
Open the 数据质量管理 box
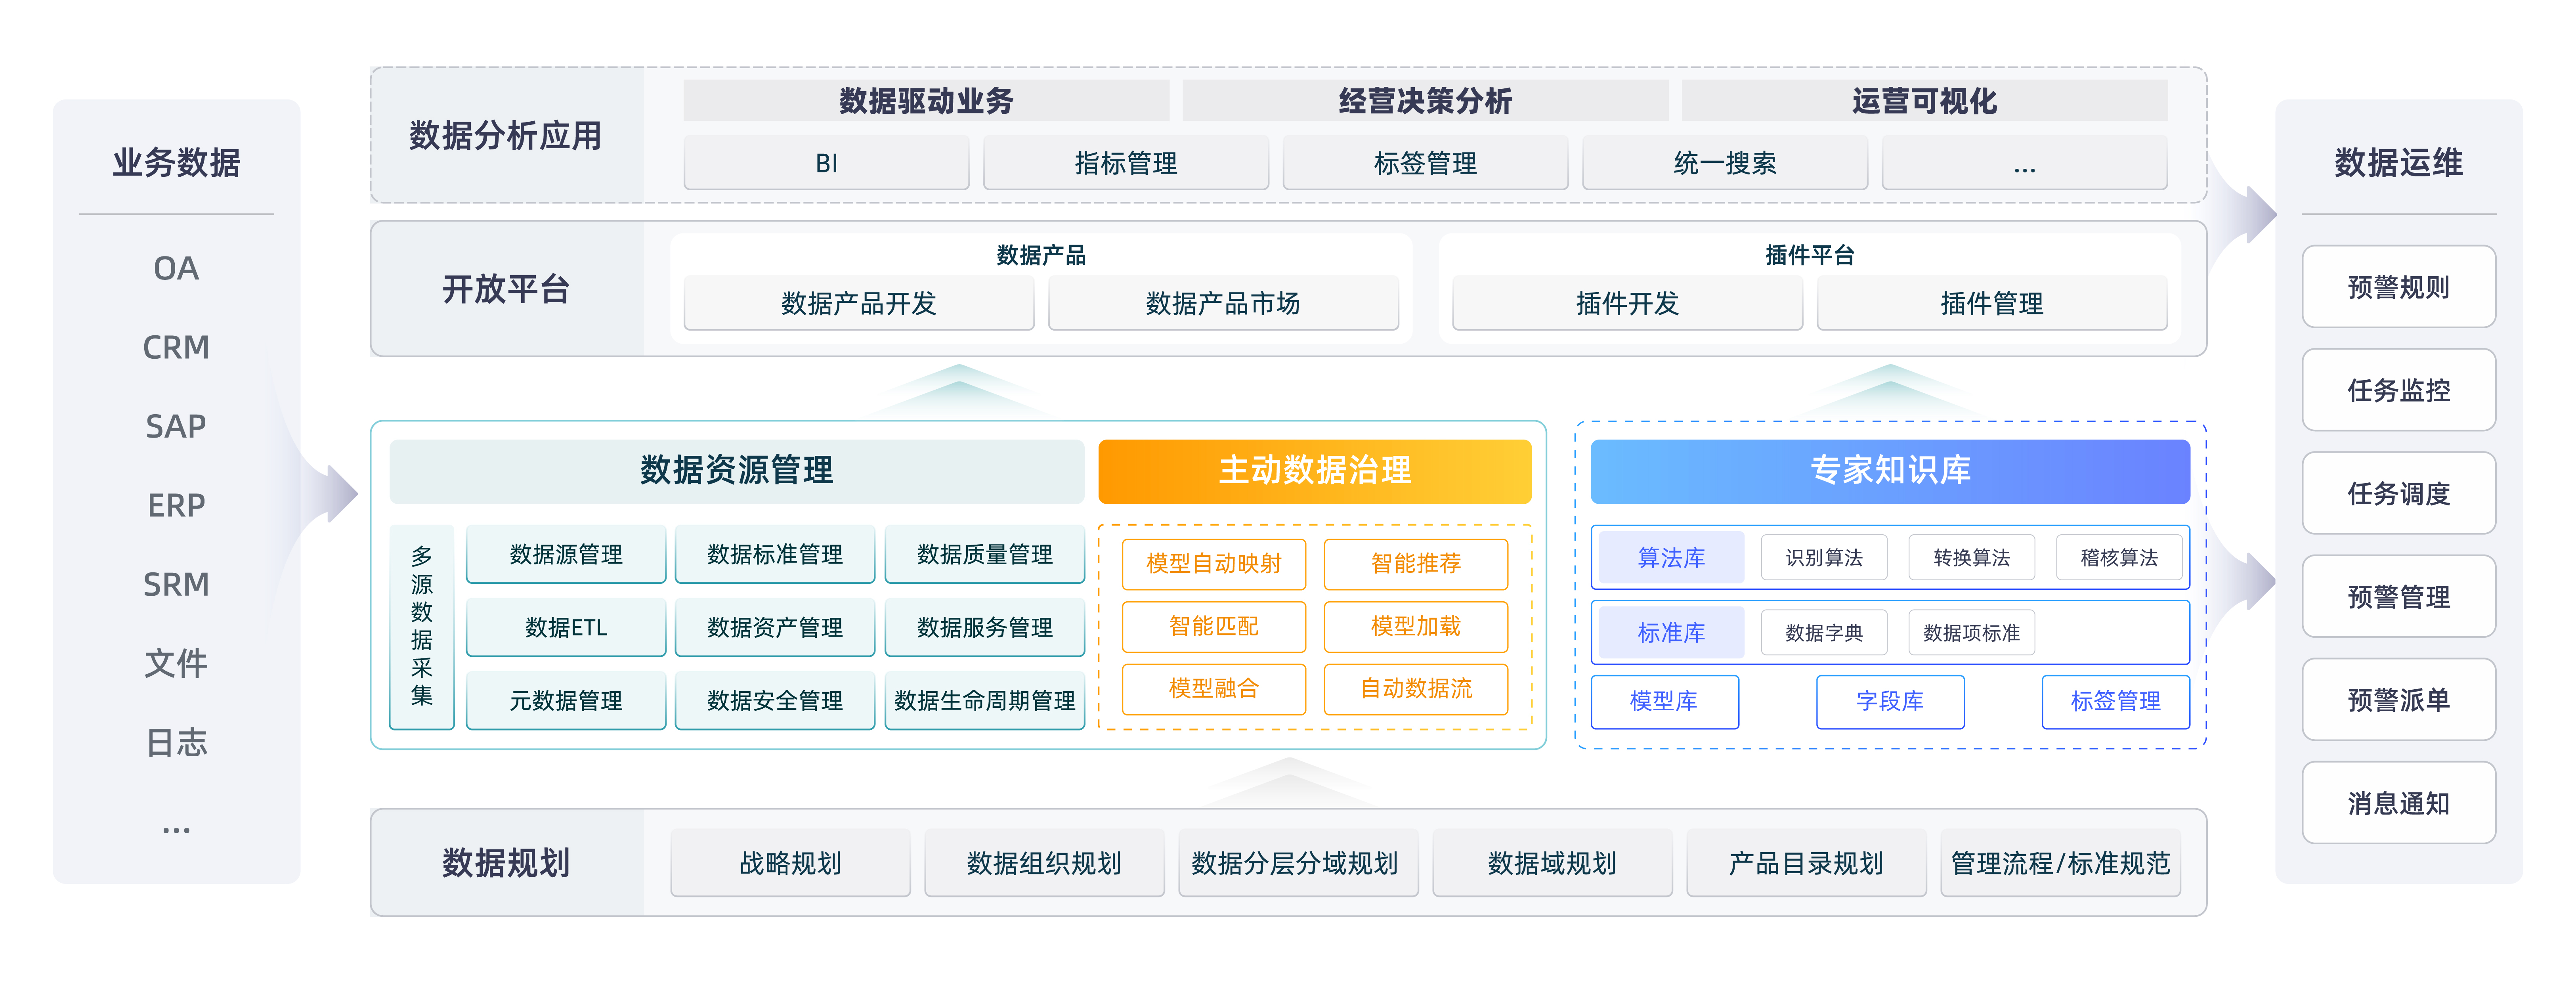[984, 554]
